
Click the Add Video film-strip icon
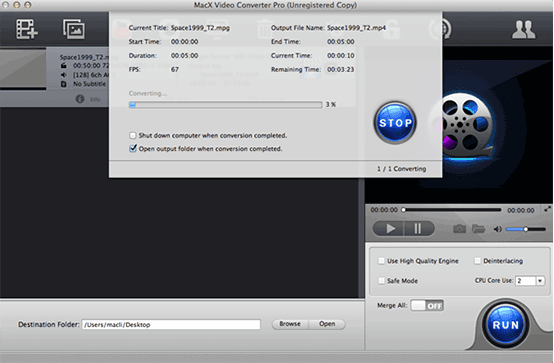[26, 29]
